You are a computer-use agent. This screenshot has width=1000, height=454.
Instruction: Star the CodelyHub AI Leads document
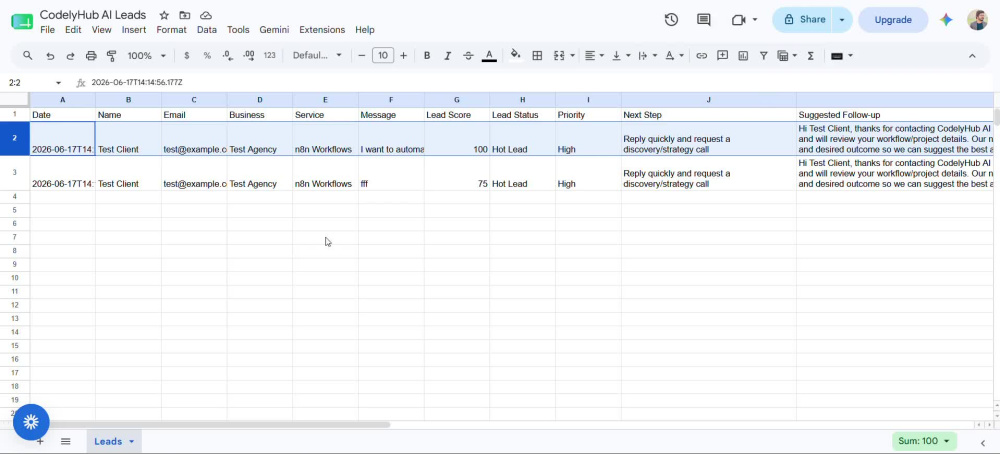[164, 15]
